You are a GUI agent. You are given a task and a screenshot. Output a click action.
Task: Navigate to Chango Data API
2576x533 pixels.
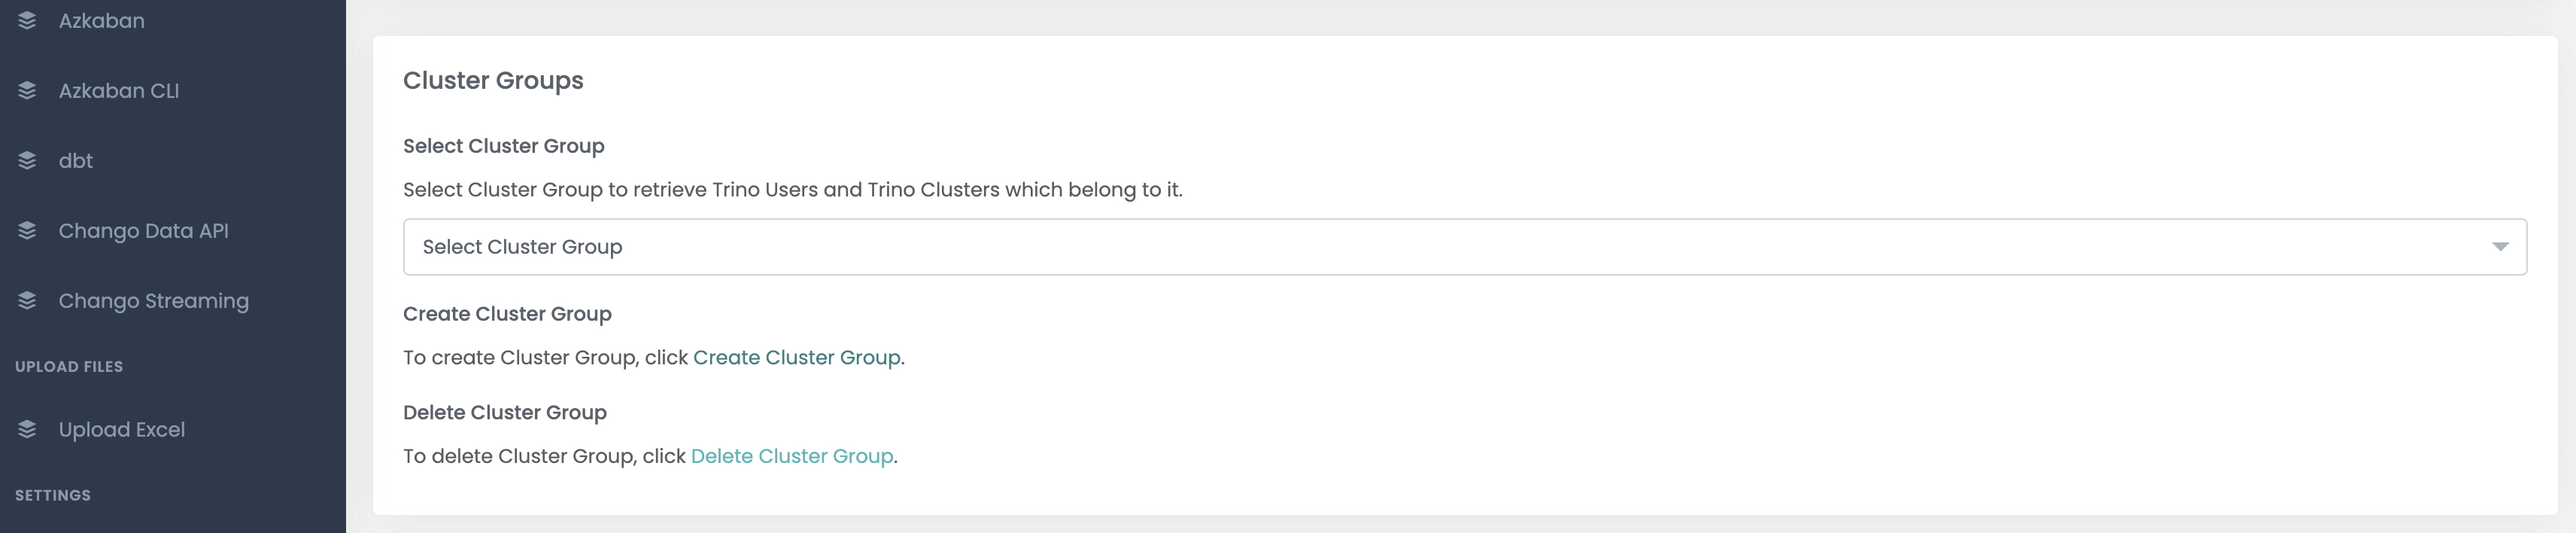(x=173, y=230)
